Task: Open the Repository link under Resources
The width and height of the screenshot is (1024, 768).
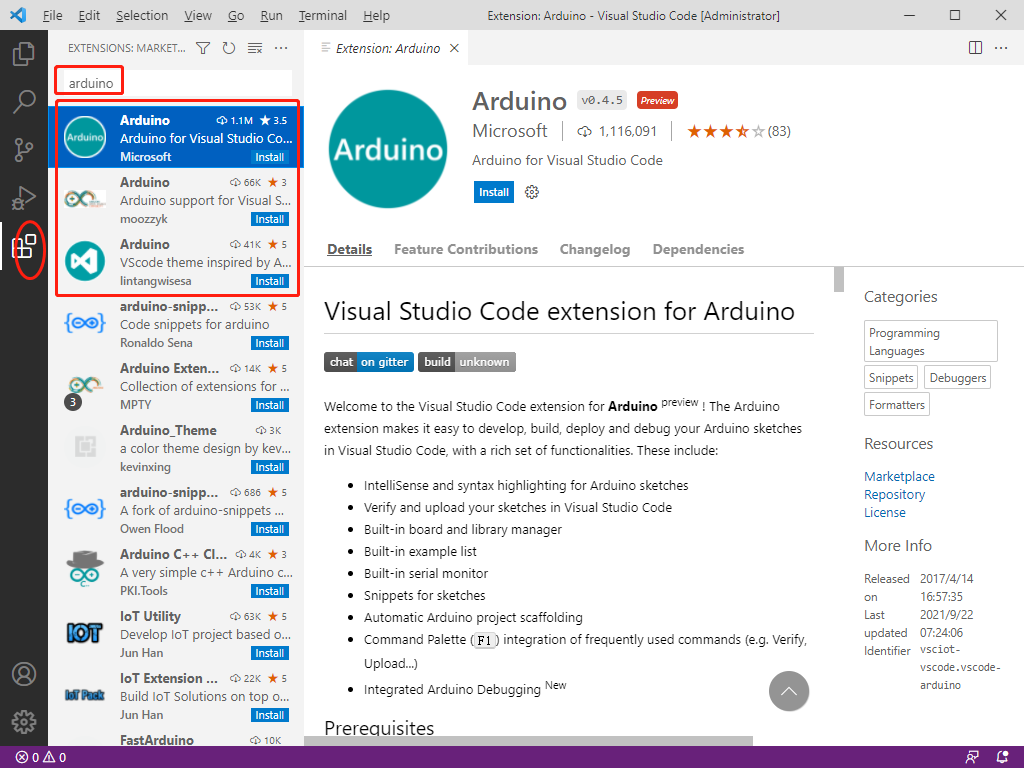Action: pyautogui.click(x=894, y=494)
